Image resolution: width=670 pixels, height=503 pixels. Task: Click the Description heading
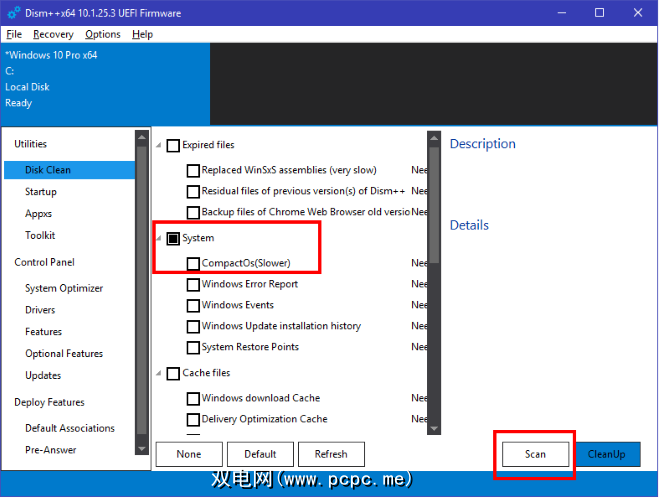click(483, 144)
